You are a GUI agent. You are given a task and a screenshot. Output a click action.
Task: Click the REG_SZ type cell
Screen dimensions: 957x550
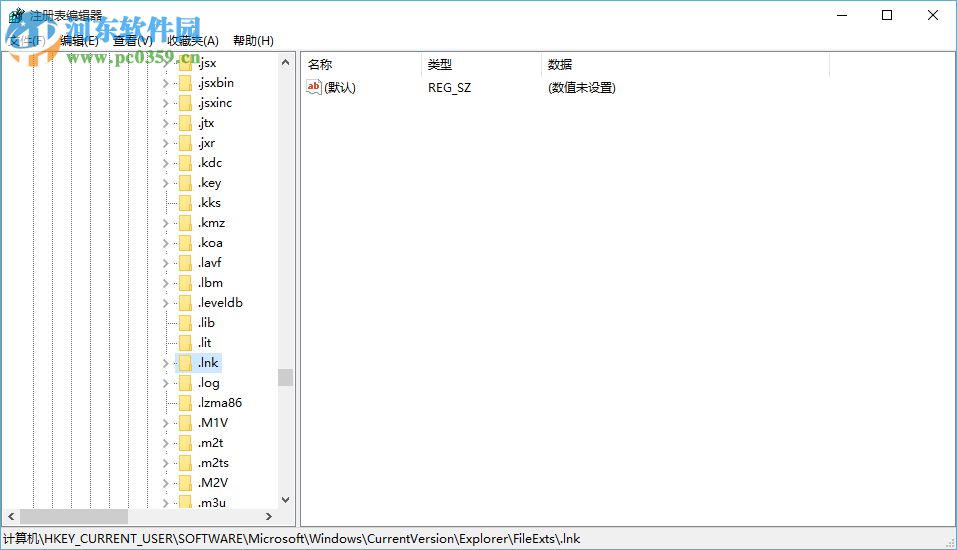pyautogui.click(x=449, y=88)
